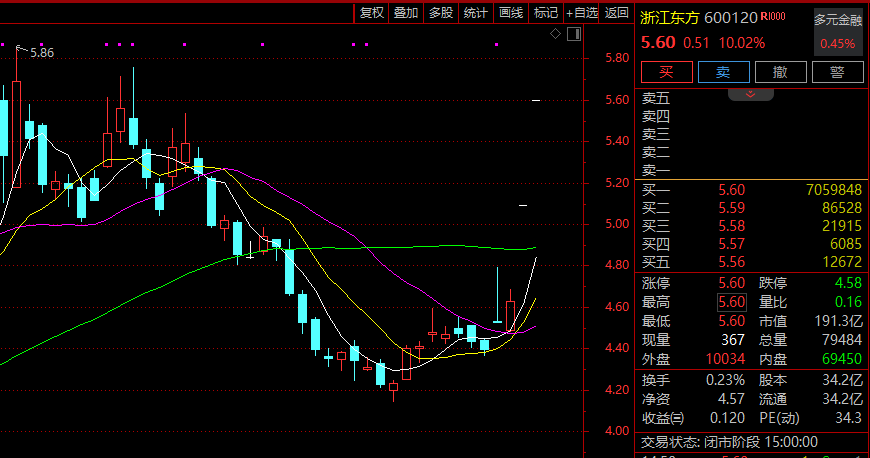Add stock via +自选 button
Screen dimensions: 870x458
pos(581,13)
